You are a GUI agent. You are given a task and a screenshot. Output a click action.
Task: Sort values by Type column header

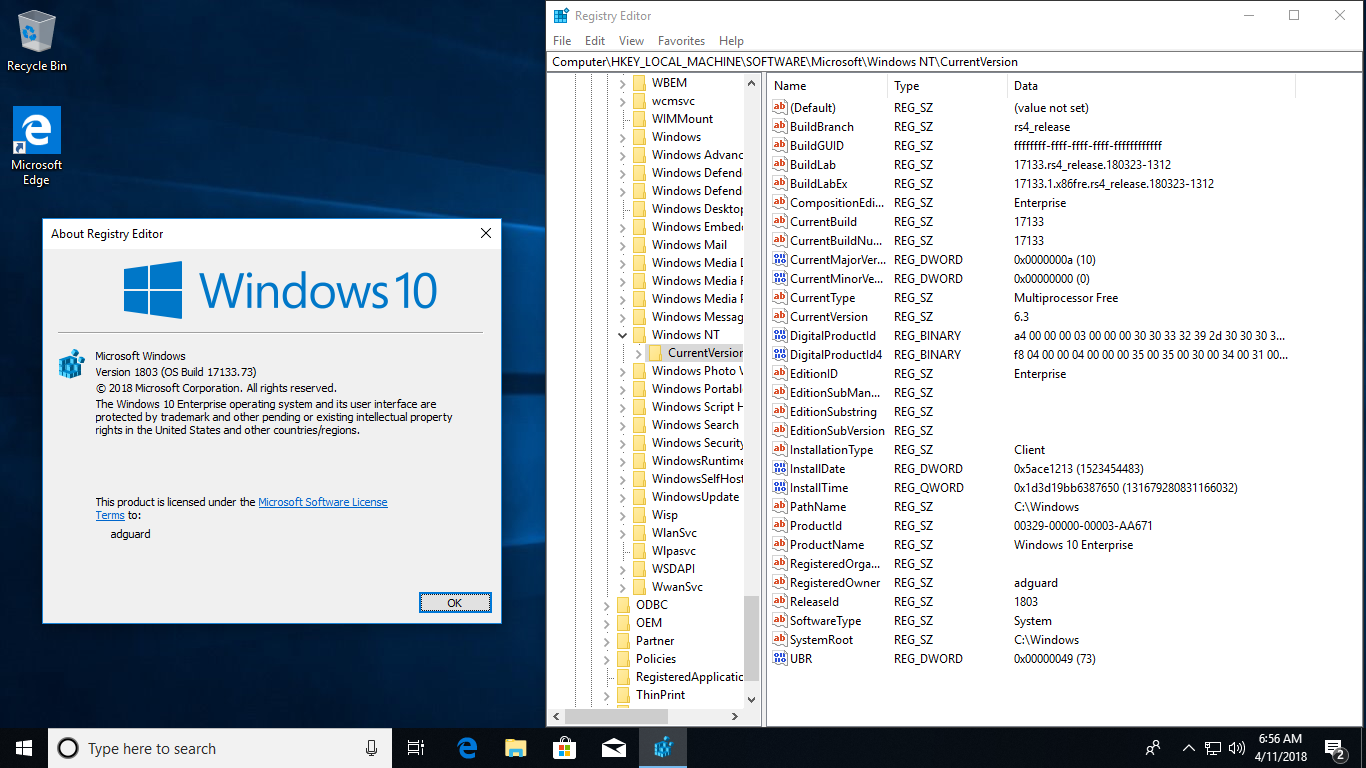tap(948, 86)
